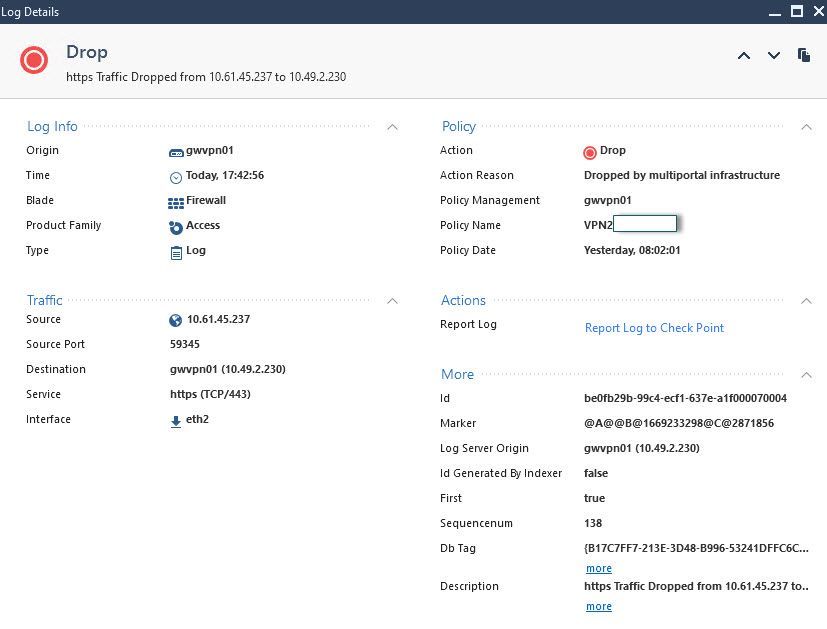Click the Firewall blade icon
The width and height of the screenshot is (827, 629).
177,202
